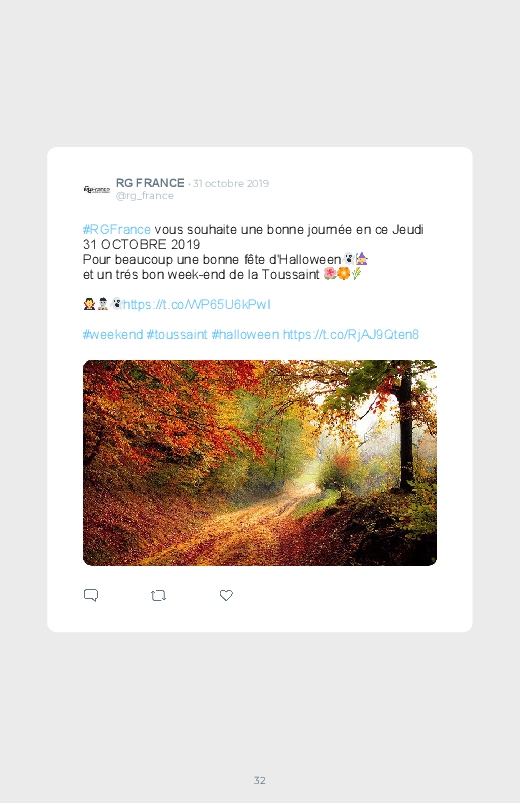Image resolution: width=520 pixels, height=803 pixels.
Task: Open the RG France profile avatar
Action: [97, 189]
